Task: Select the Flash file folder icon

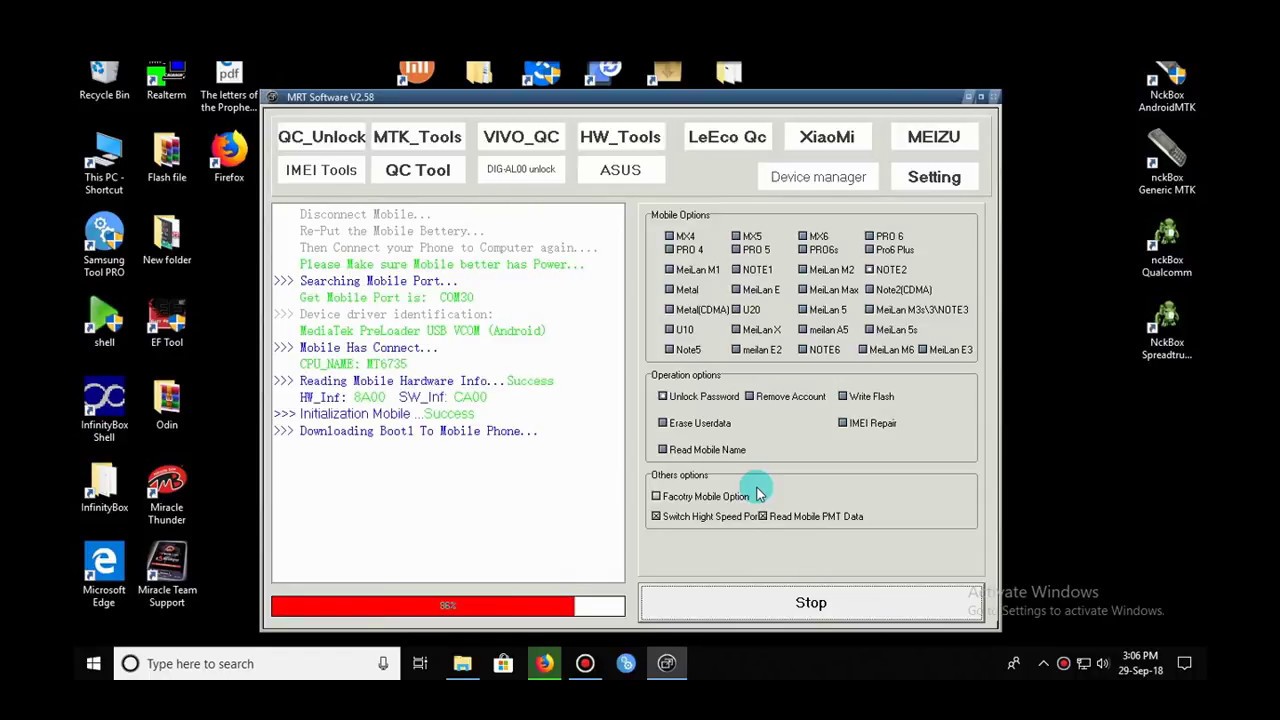Action: [167, 158]
